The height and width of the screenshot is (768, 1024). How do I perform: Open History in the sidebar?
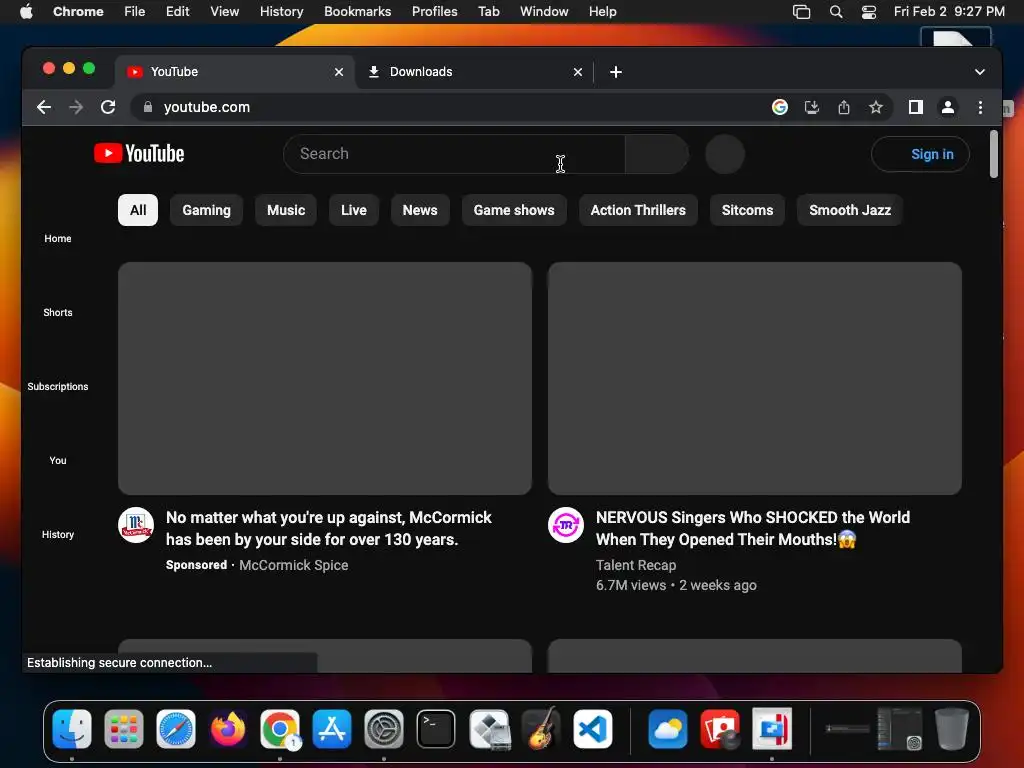coord(58,534)
